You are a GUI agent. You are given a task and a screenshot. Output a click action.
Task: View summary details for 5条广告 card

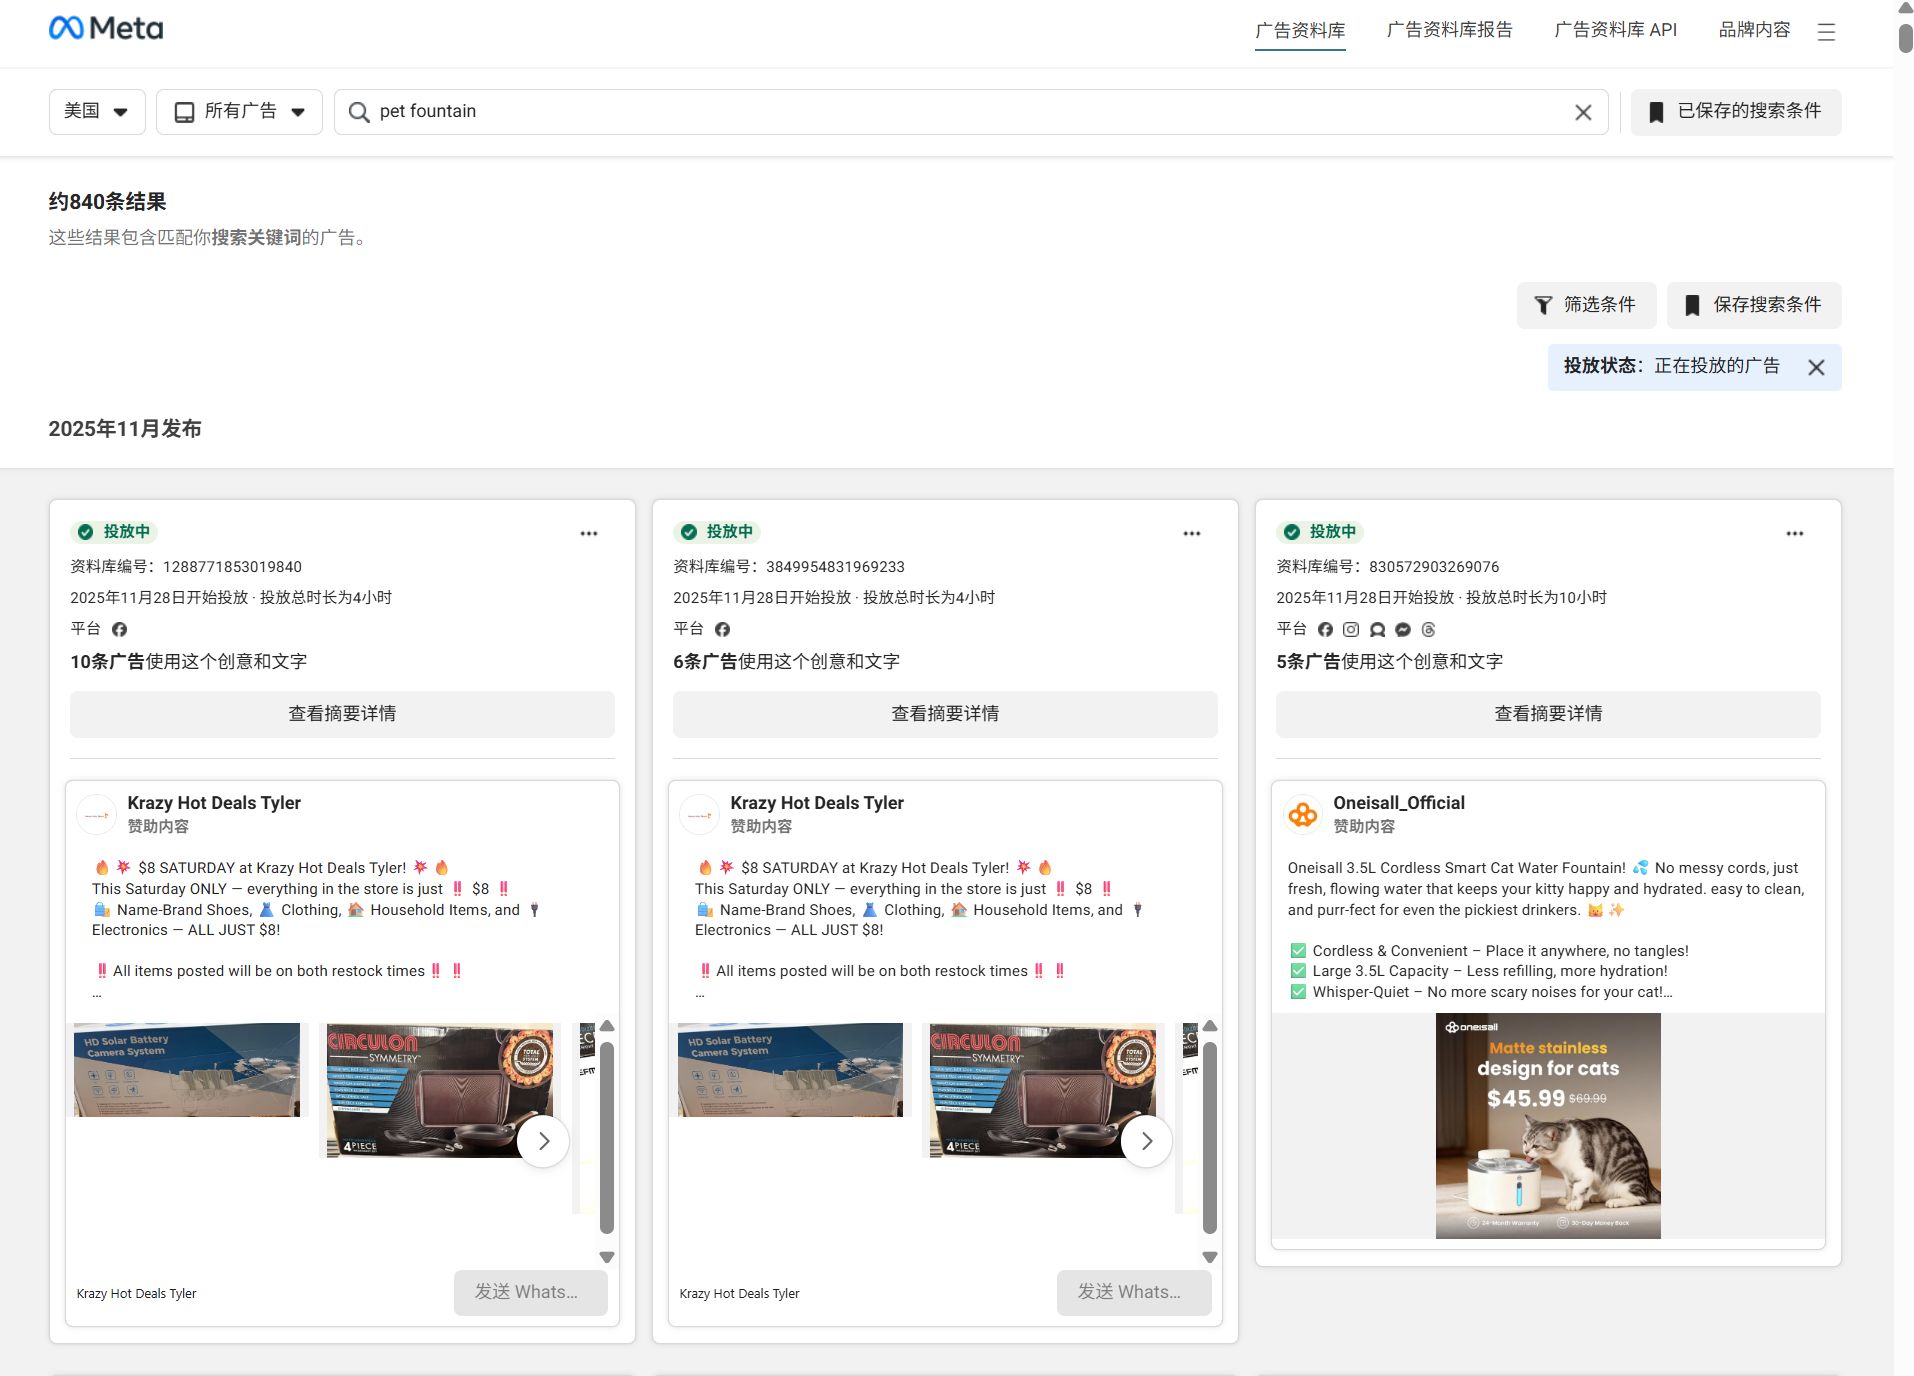[x=1548, y=714]
